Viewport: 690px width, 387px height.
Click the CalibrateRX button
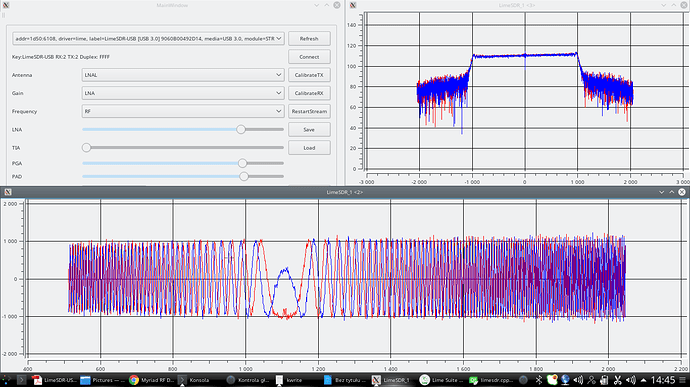pos(309,93)
